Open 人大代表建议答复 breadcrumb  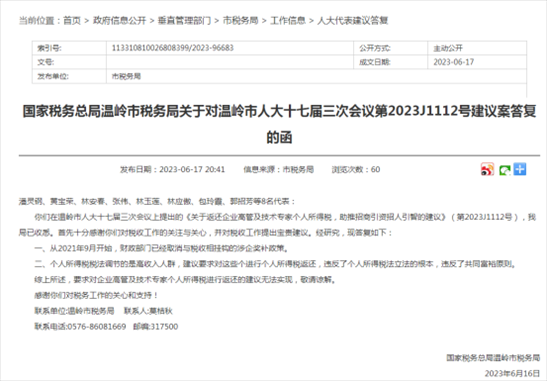click(352, 21)
